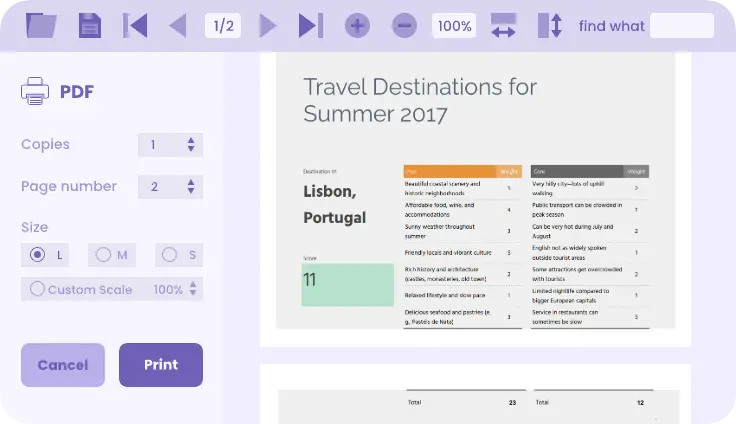Adjust the Custom Scale percentage arrows
The width and height of the screenshot is (736, 424).
point(193,290)
